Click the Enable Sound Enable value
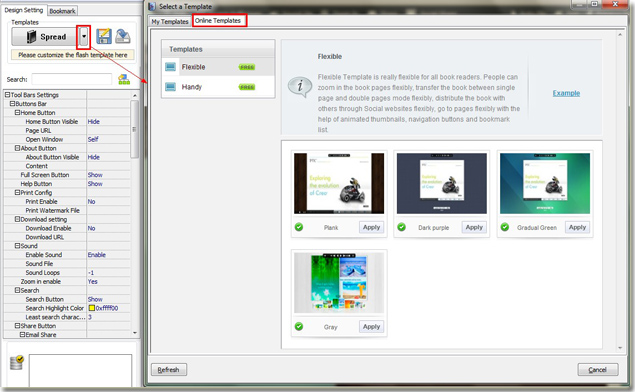Screen dimensions: 635x392 click(97, 255)
